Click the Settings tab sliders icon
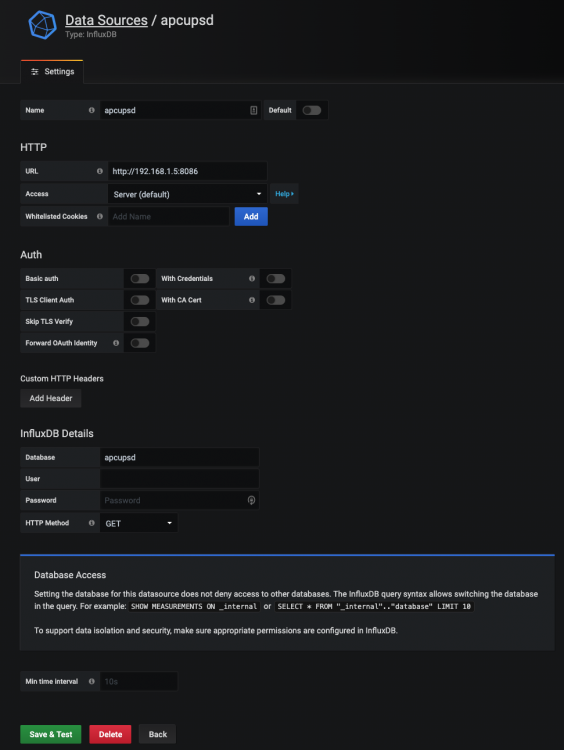 [x=35, y=72]
